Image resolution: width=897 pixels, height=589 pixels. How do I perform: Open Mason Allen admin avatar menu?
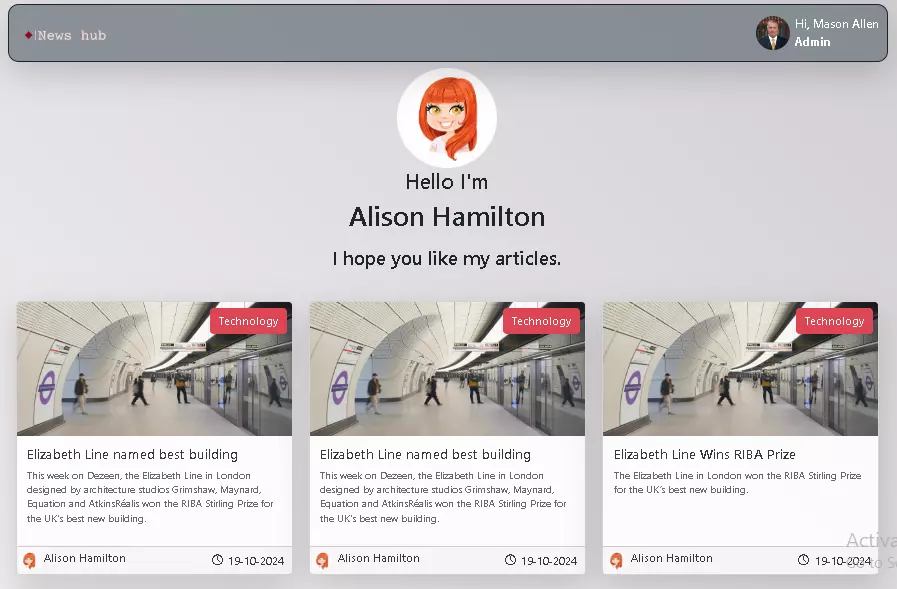coord(772,33)
